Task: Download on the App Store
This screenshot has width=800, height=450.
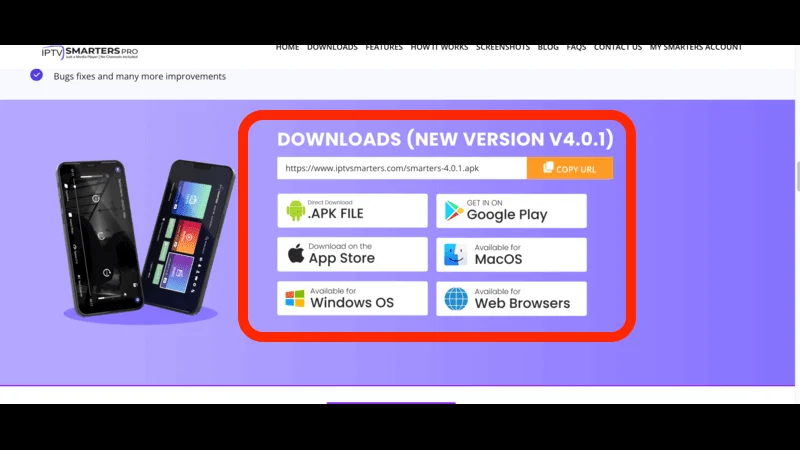Action: coord(353,254)
